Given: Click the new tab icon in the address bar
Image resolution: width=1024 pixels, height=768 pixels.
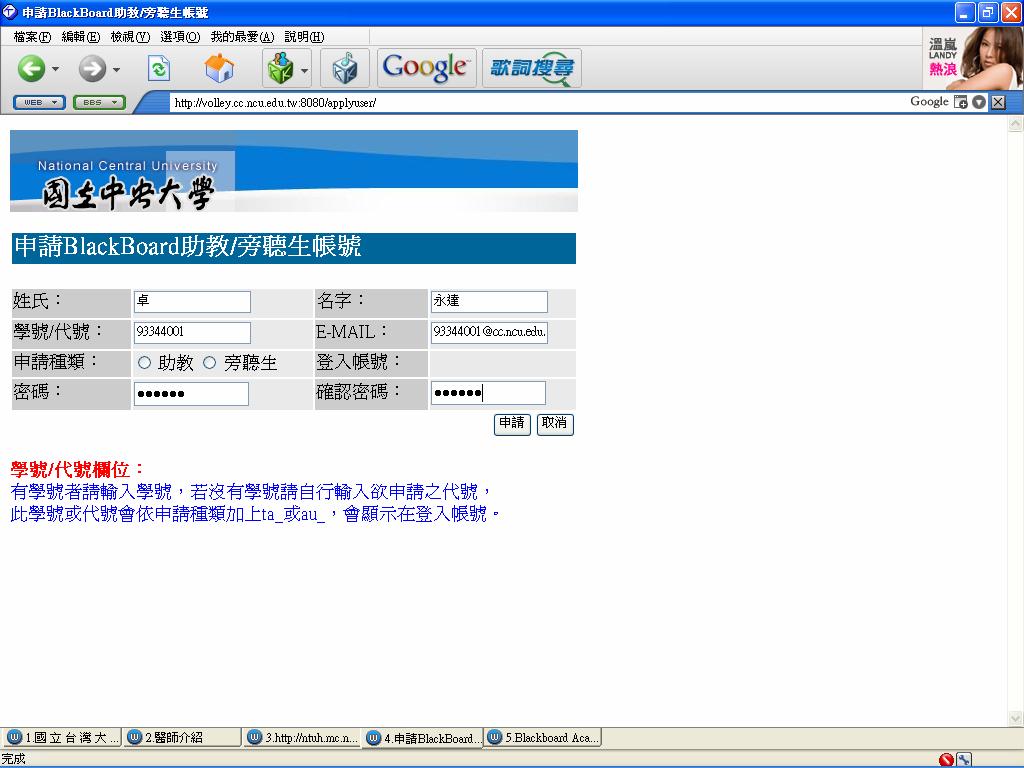Looking at the screenshot, I should tap(961, 102).
